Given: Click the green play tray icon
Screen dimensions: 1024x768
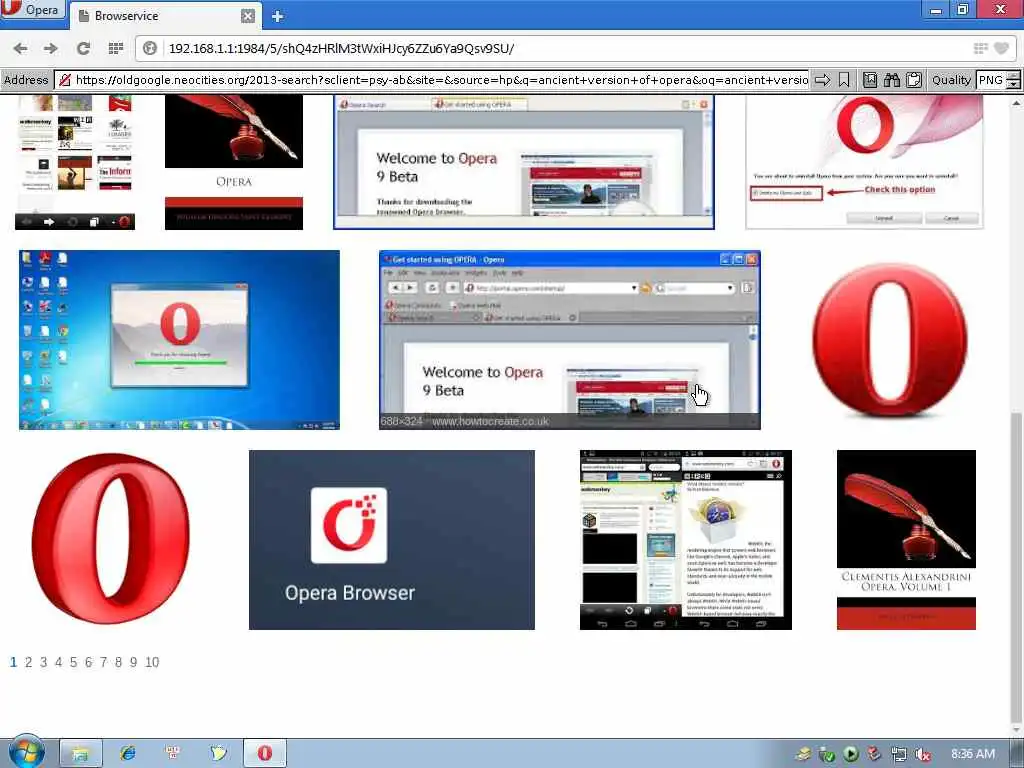Looking at the screenshot, I should (x=850, y=754).
